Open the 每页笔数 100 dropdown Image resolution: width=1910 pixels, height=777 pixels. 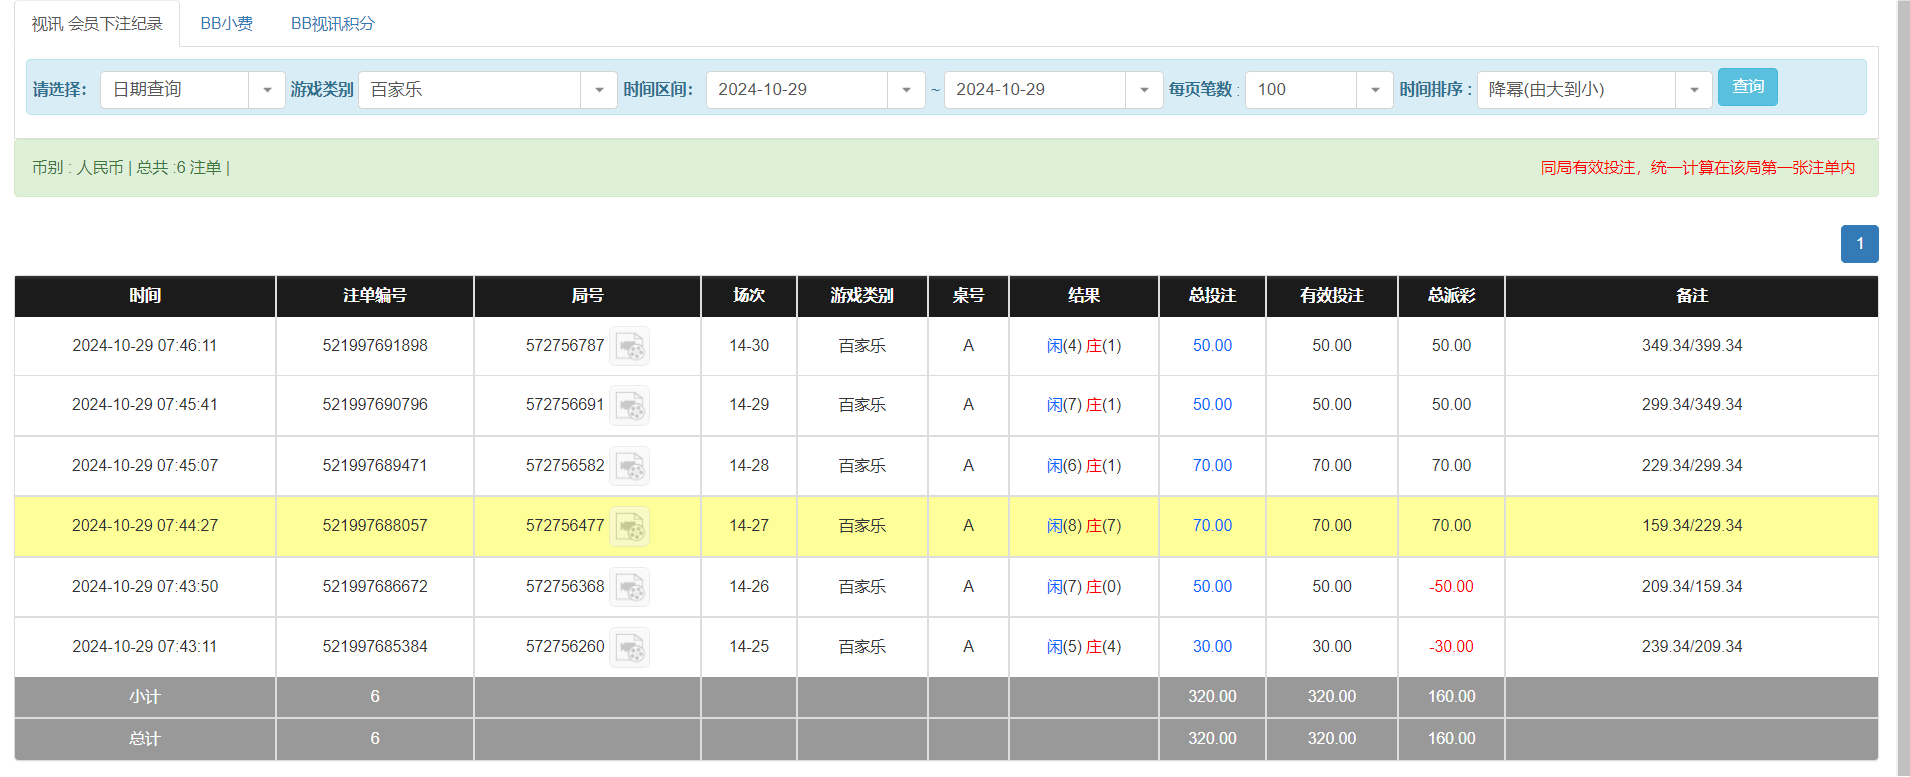tap(1374, 90)
